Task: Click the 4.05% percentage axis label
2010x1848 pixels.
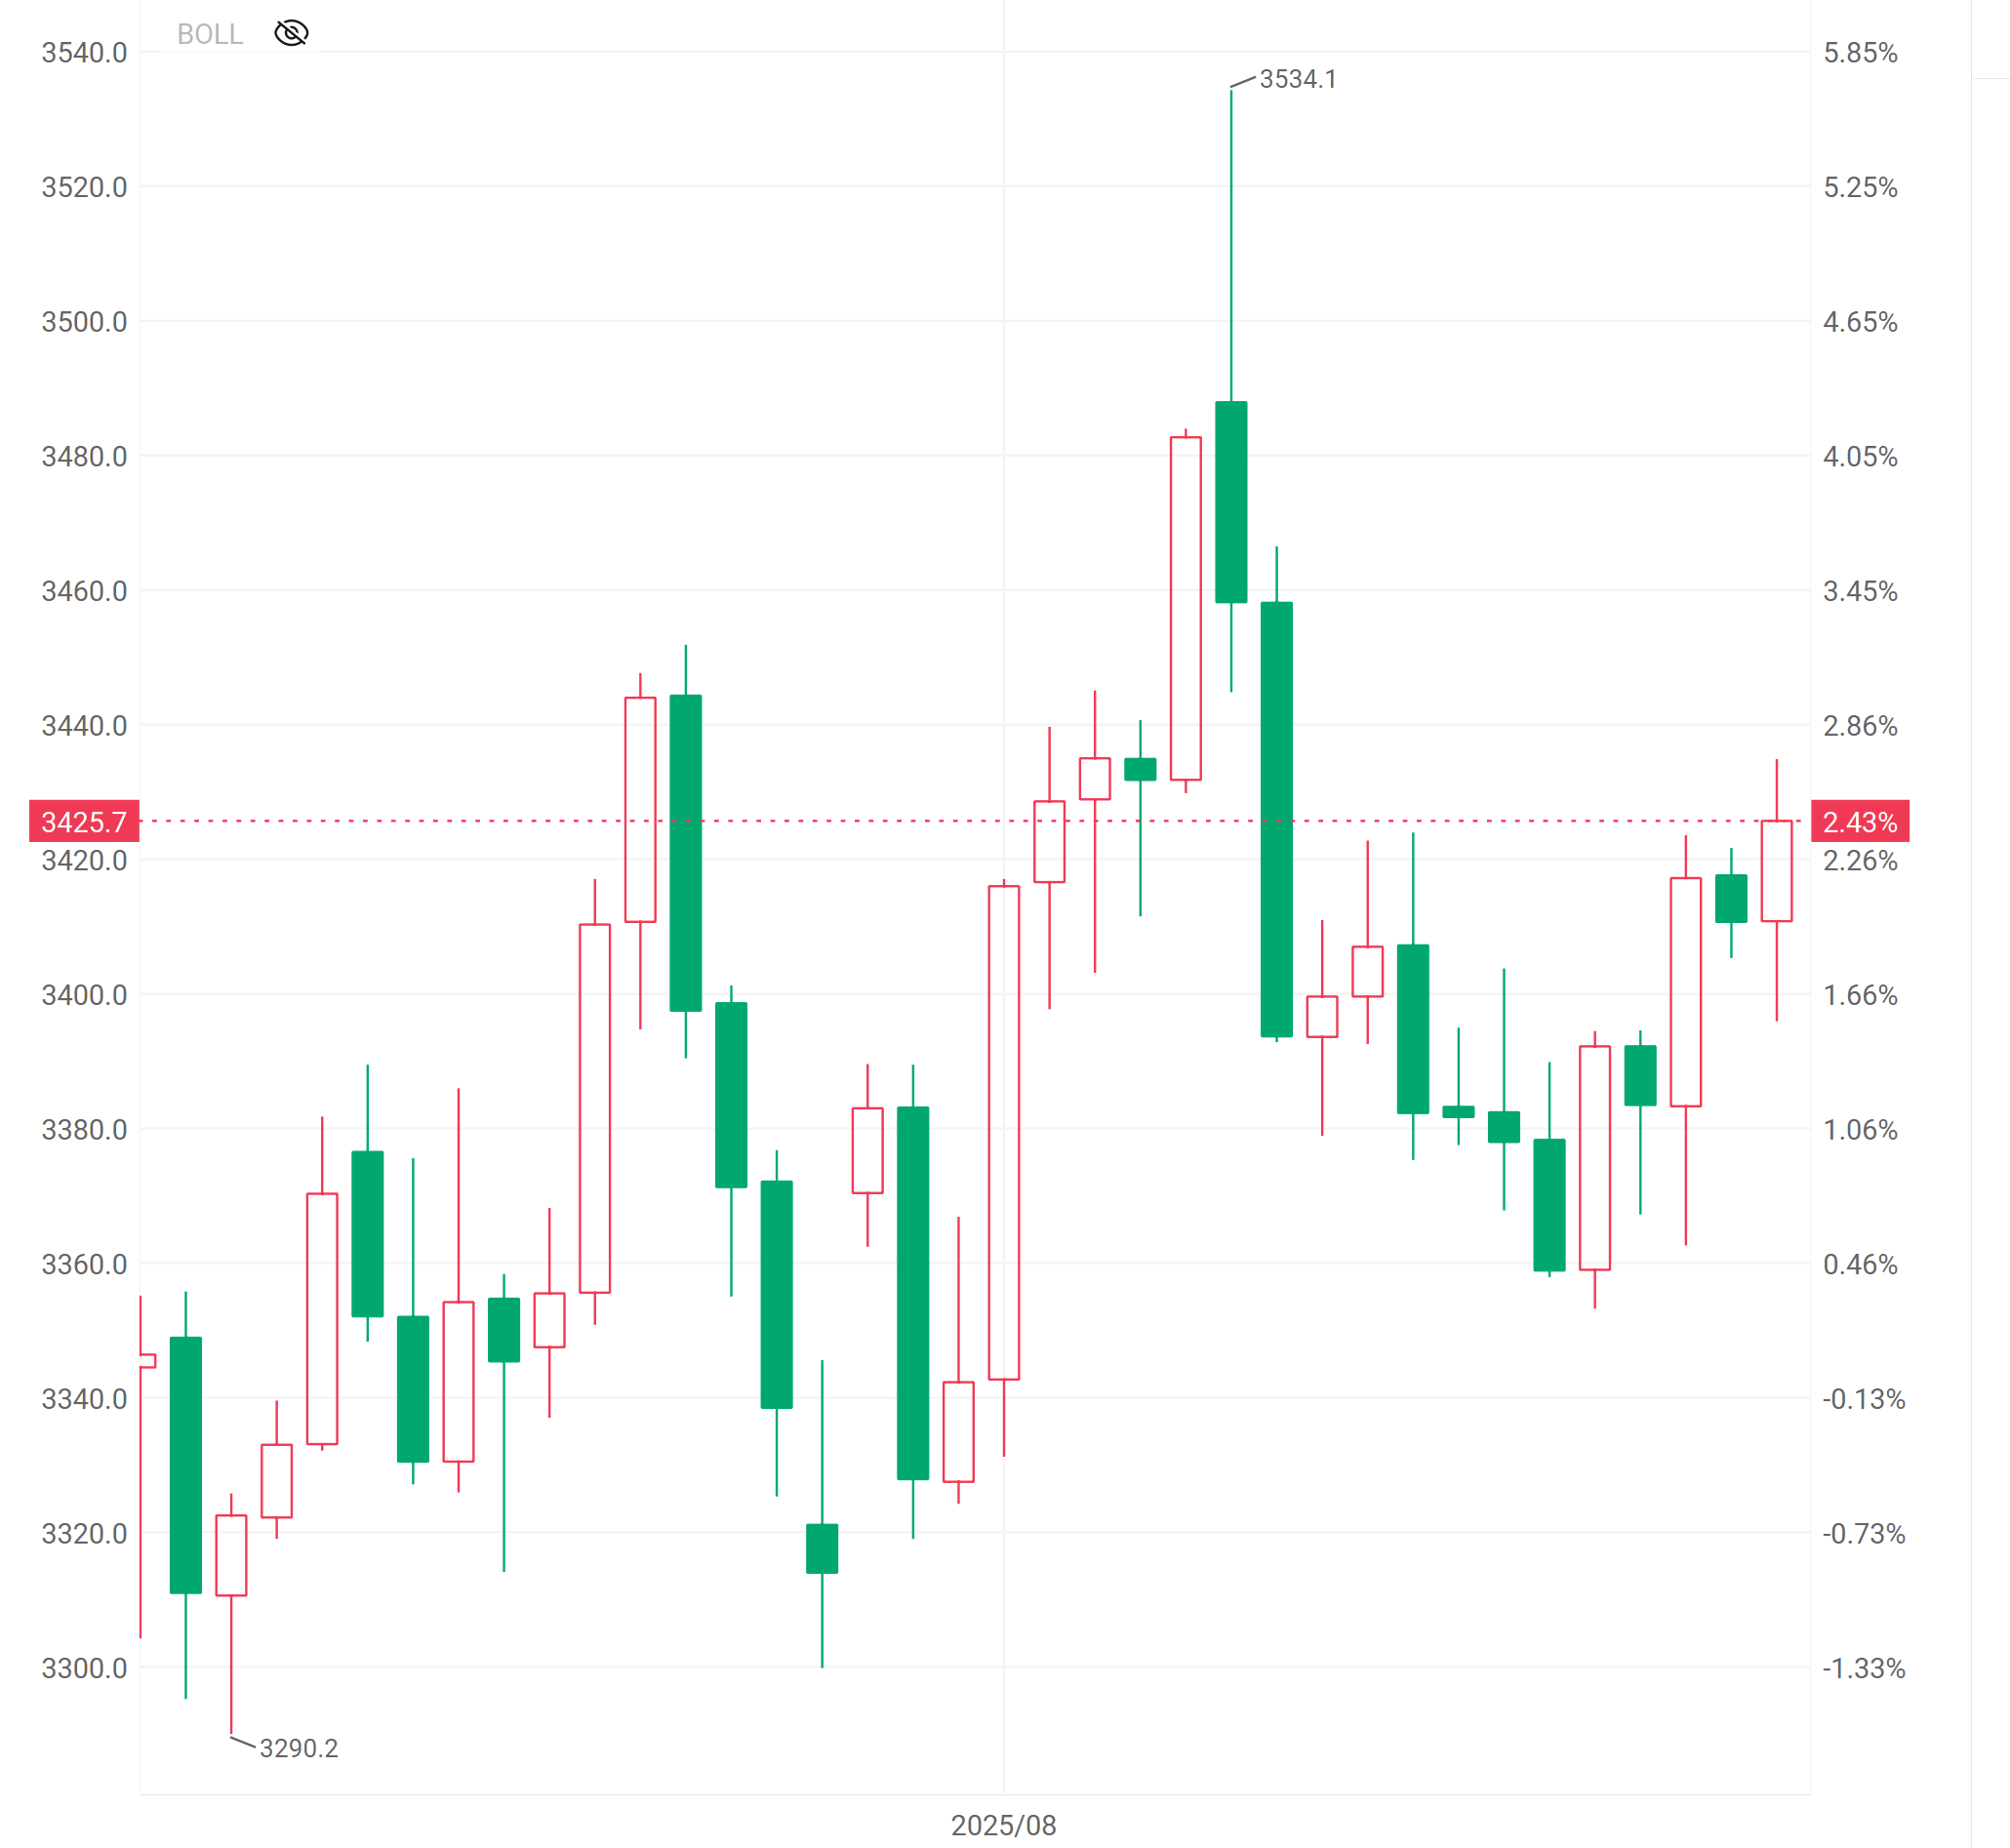Action: pos(1859,457)
